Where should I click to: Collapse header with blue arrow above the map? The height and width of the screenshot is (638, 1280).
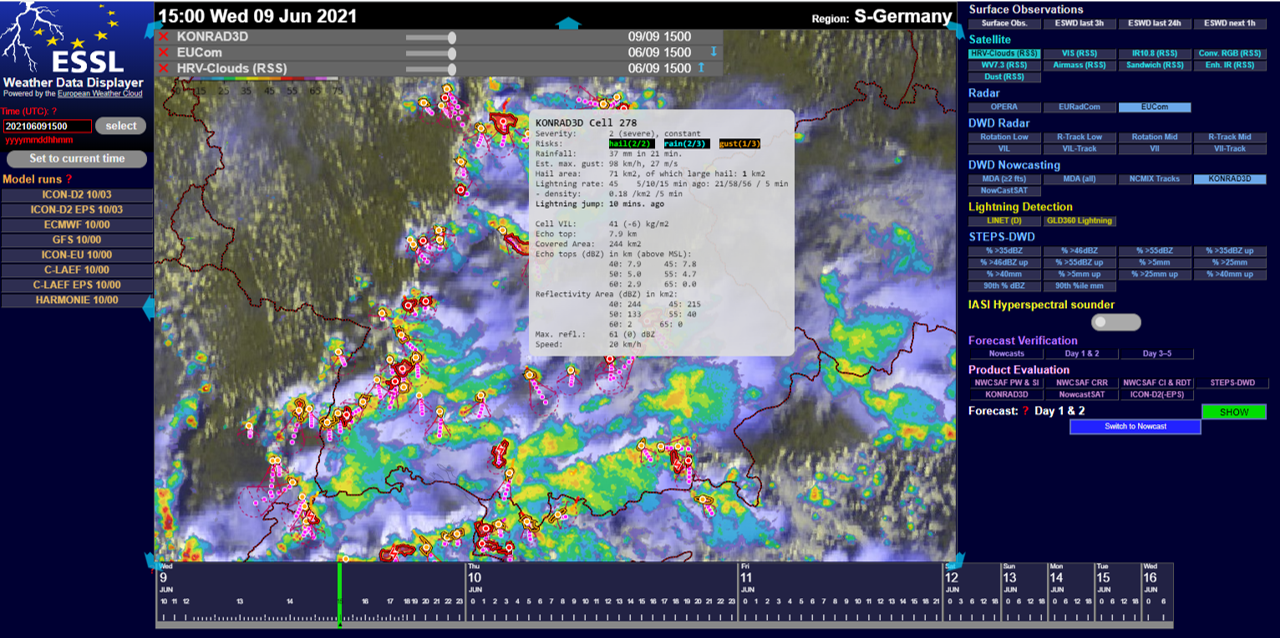tap(568, 23)
